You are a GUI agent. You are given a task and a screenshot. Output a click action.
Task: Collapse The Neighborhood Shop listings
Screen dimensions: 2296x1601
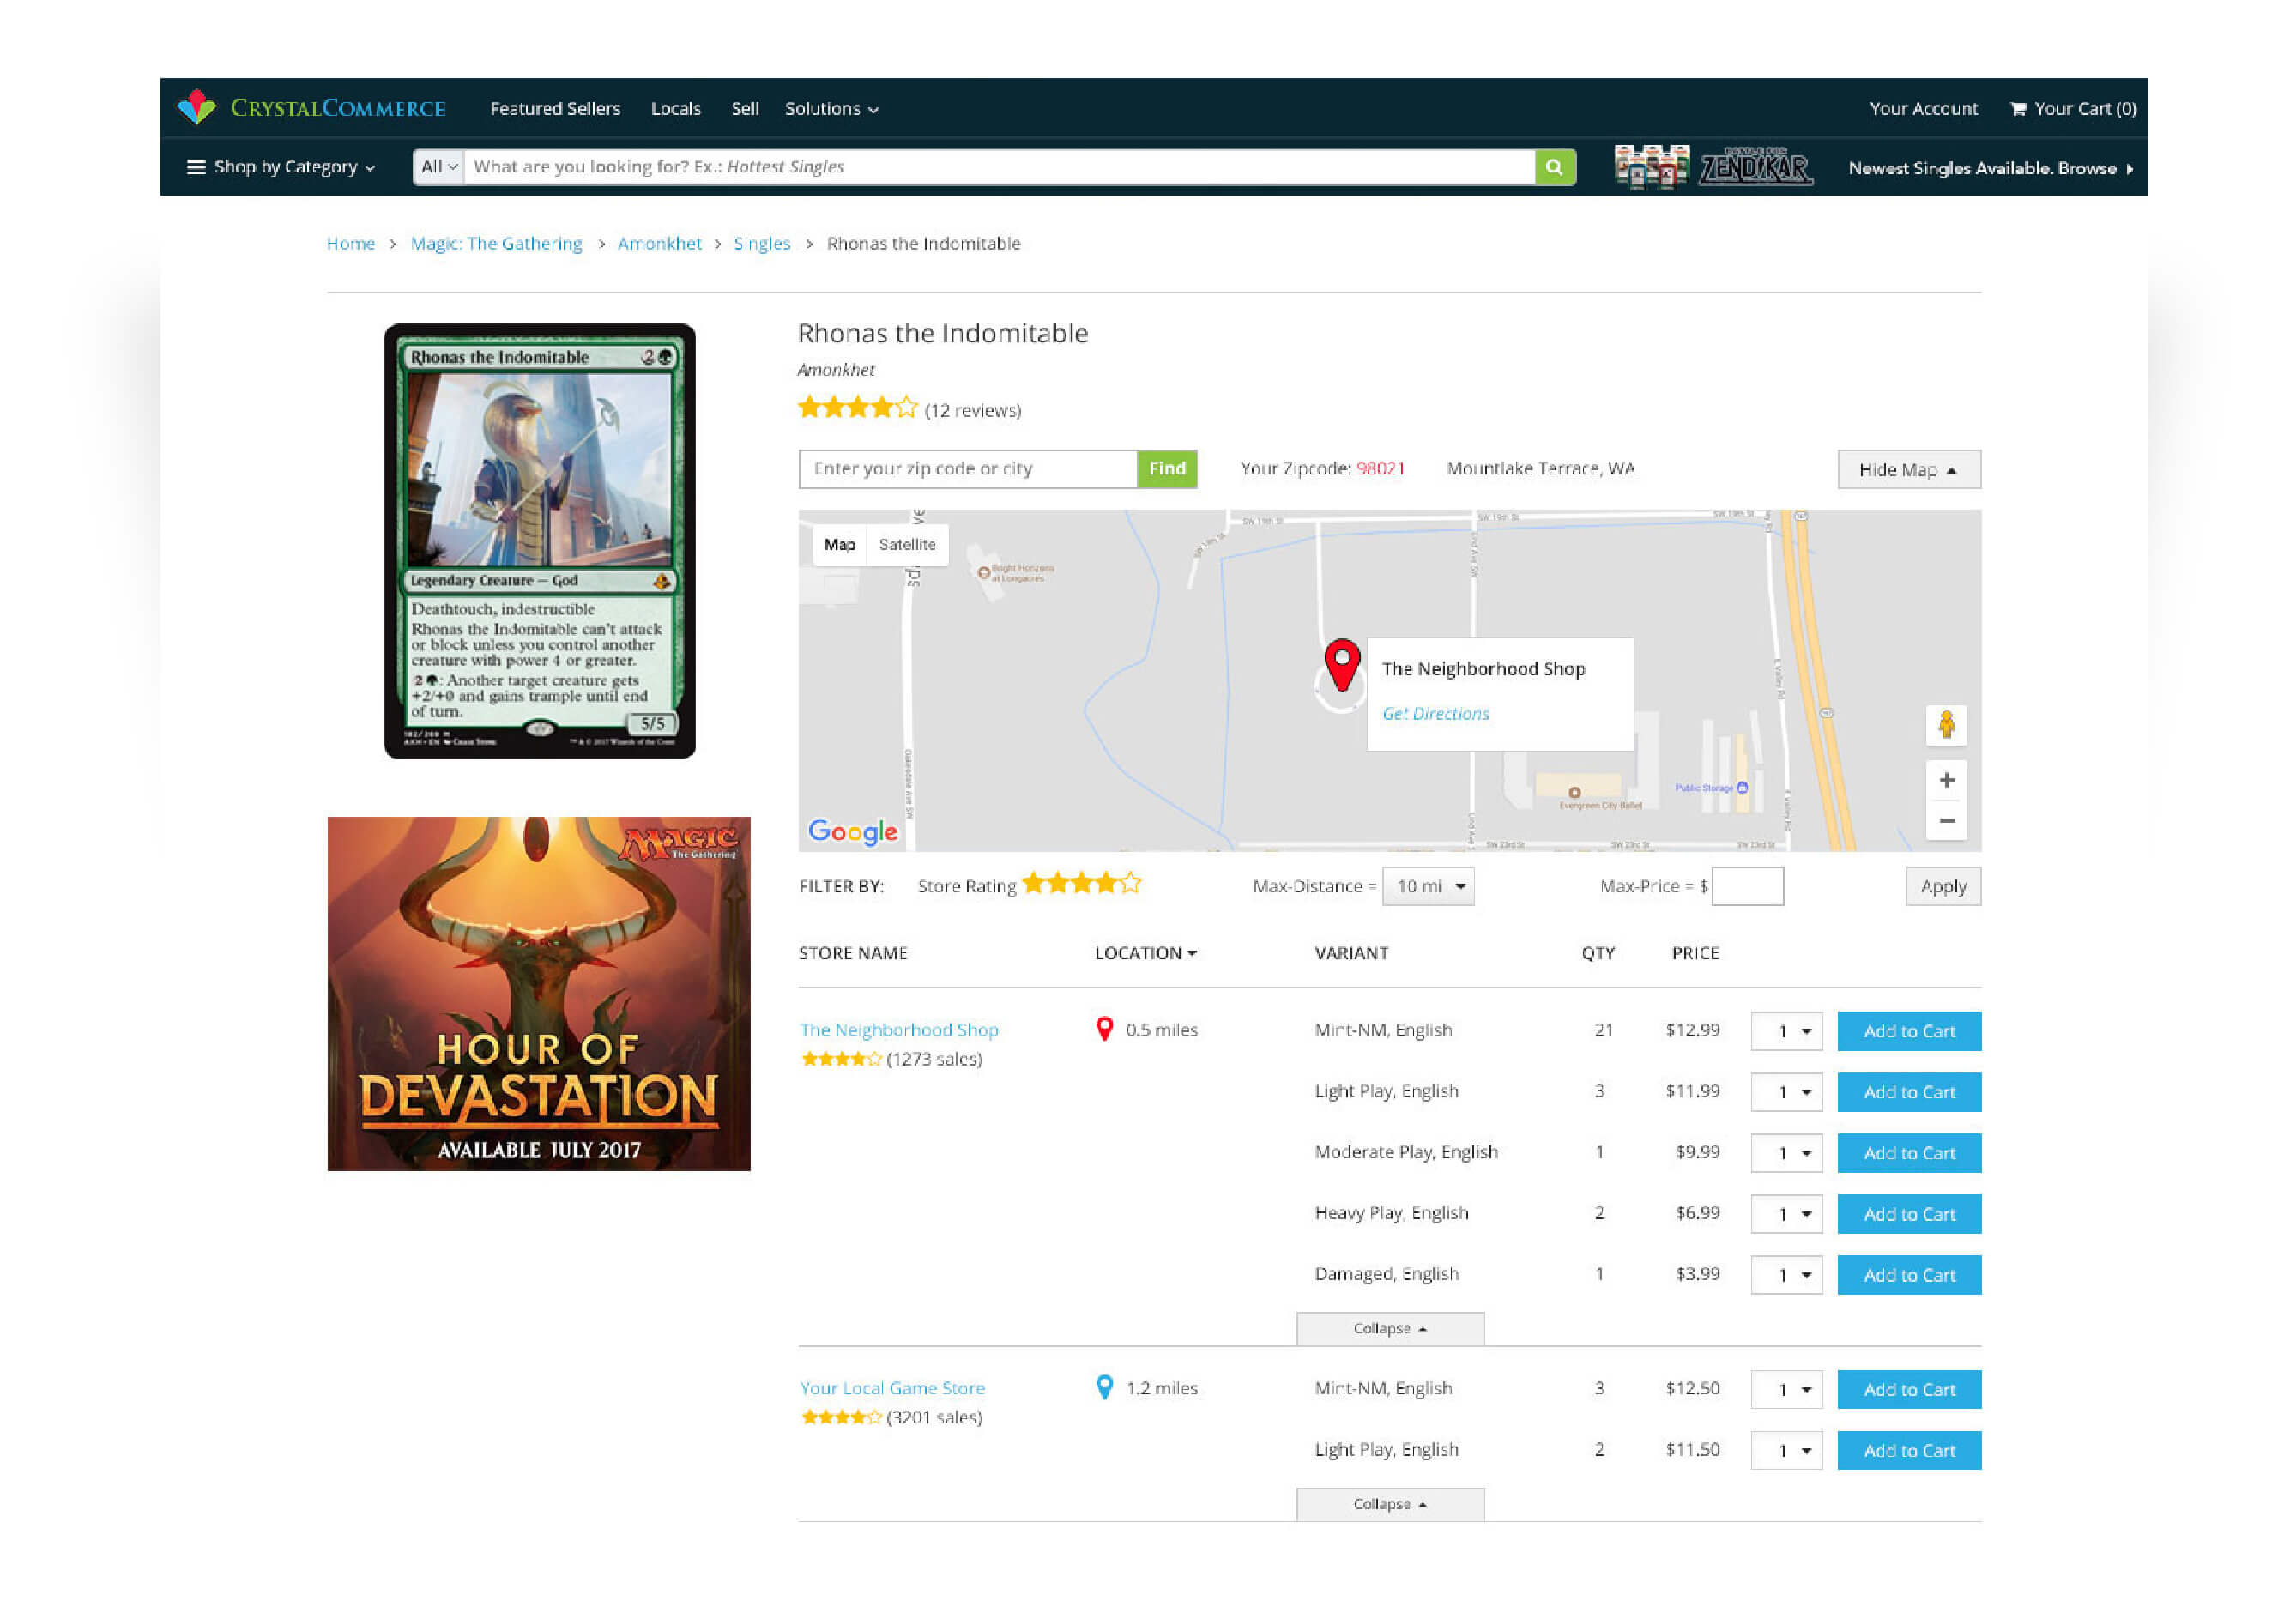pos(1390,1328)
